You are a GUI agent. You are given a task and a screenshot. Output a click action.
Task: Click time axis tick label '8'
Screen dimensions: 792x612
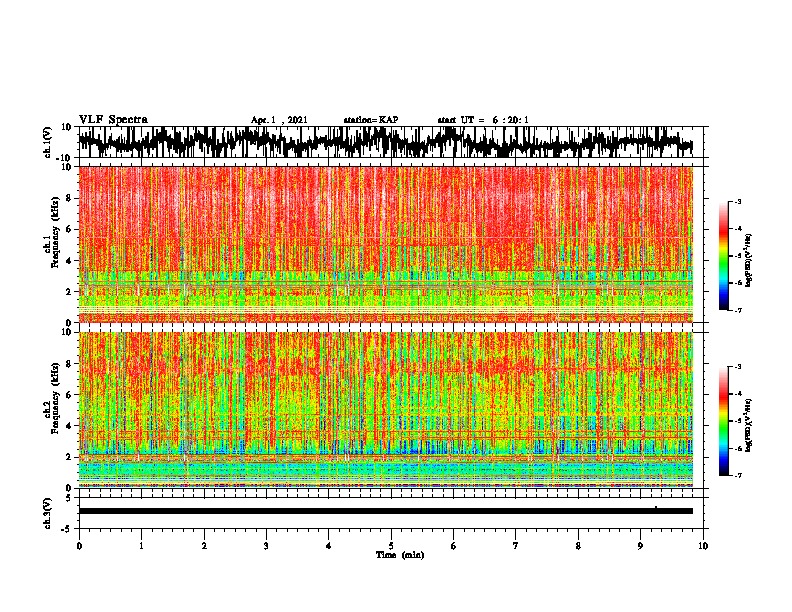578,546
